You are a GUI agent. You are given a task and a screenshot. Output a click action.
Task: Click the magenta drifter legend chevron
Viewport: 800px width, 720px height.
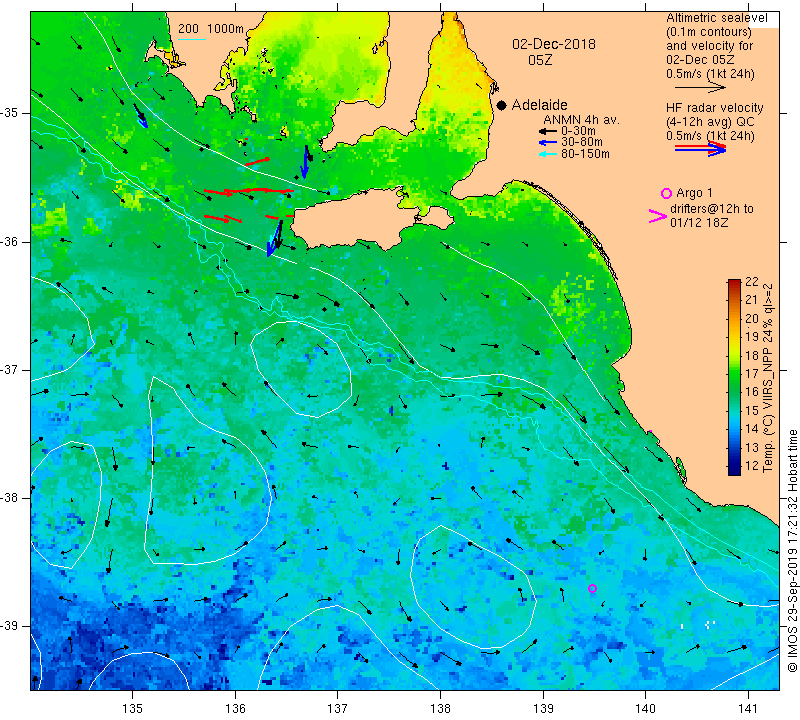658,216
